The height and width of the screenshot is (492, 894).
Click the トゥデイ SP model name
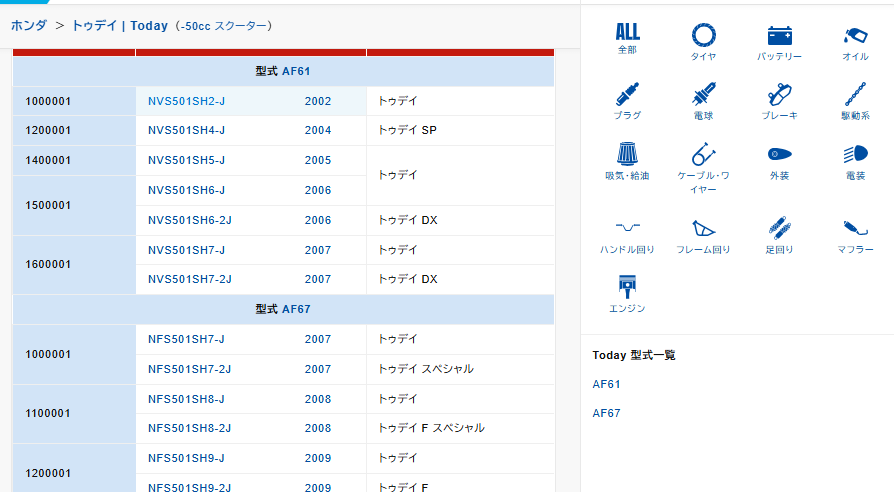tap(407, 130)
